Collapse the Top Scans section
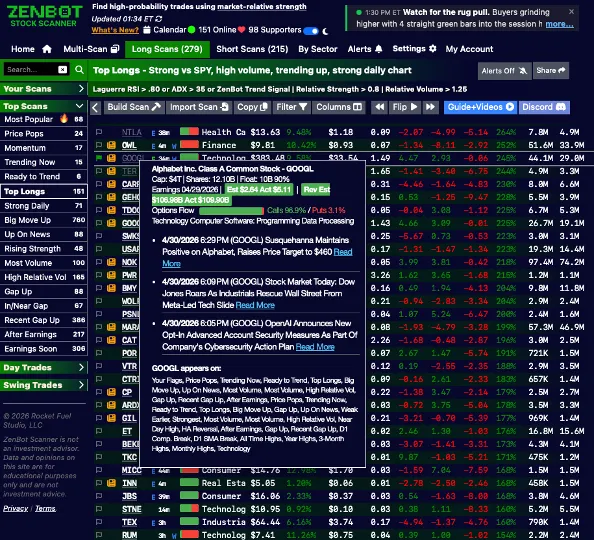 click(44, 106)
